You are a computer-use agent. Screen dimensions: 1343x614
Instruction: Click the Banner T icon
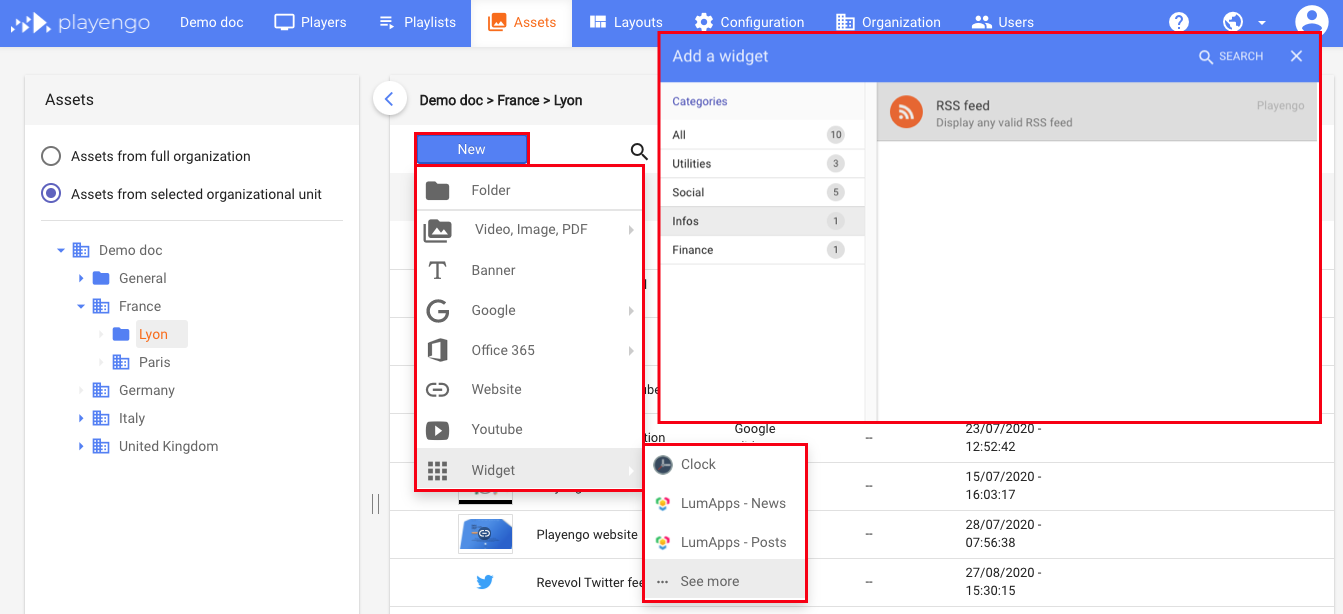(437, 270)
